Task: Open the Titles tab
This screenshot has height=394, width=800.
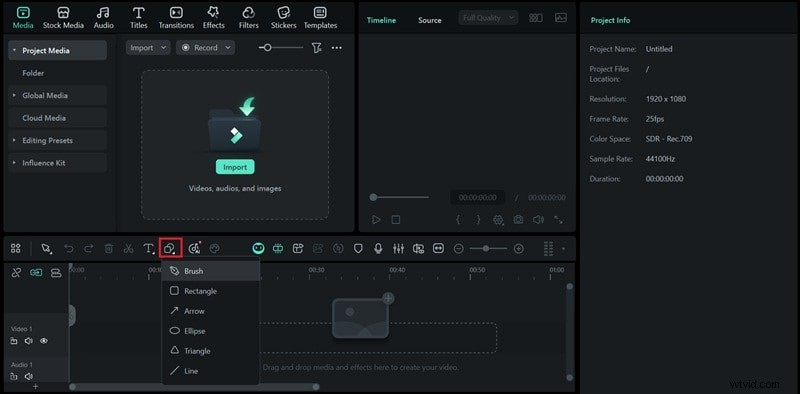Action: coord(138,17)
